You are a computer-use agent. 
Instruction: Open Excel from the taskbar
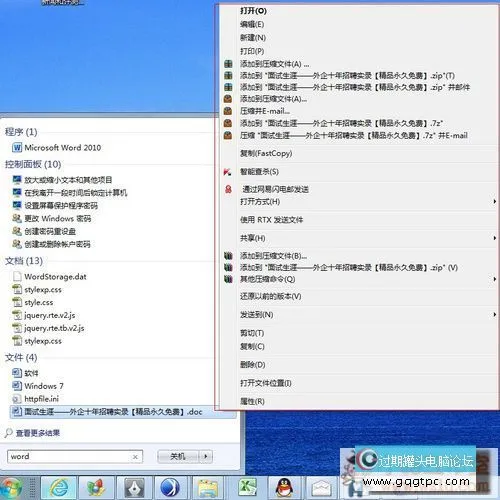(247, 488)
